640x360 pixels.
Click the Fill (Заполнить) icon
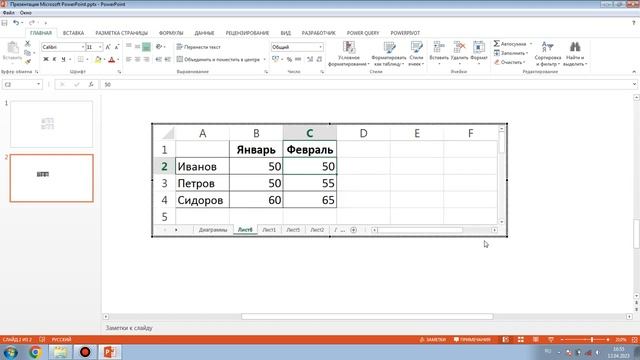496,53
